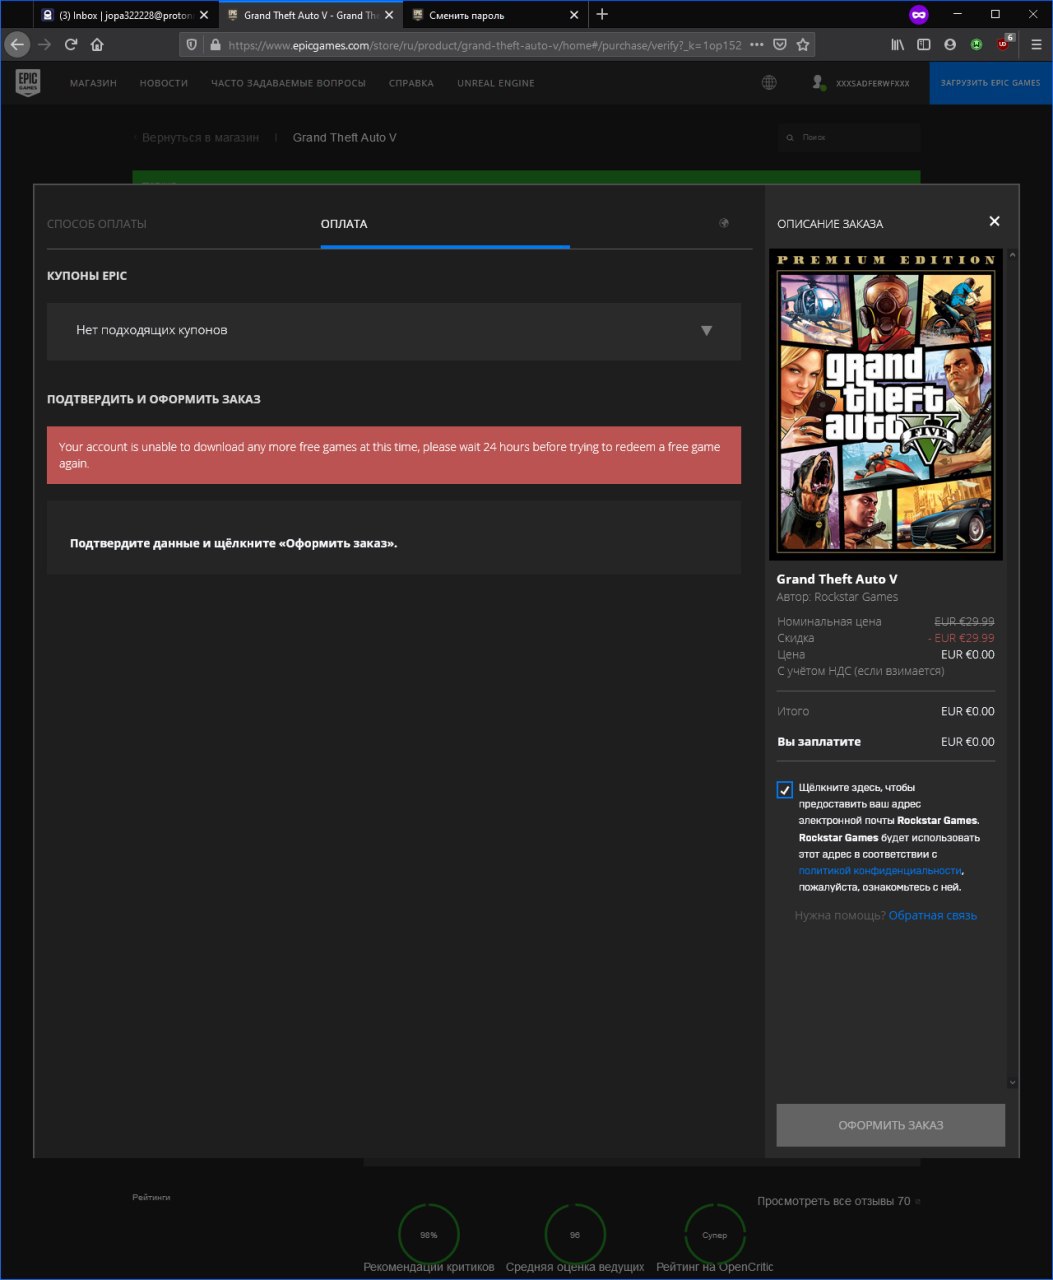Open the browser home page
The image size is (1053, 1280).
(x=97, y=44)
